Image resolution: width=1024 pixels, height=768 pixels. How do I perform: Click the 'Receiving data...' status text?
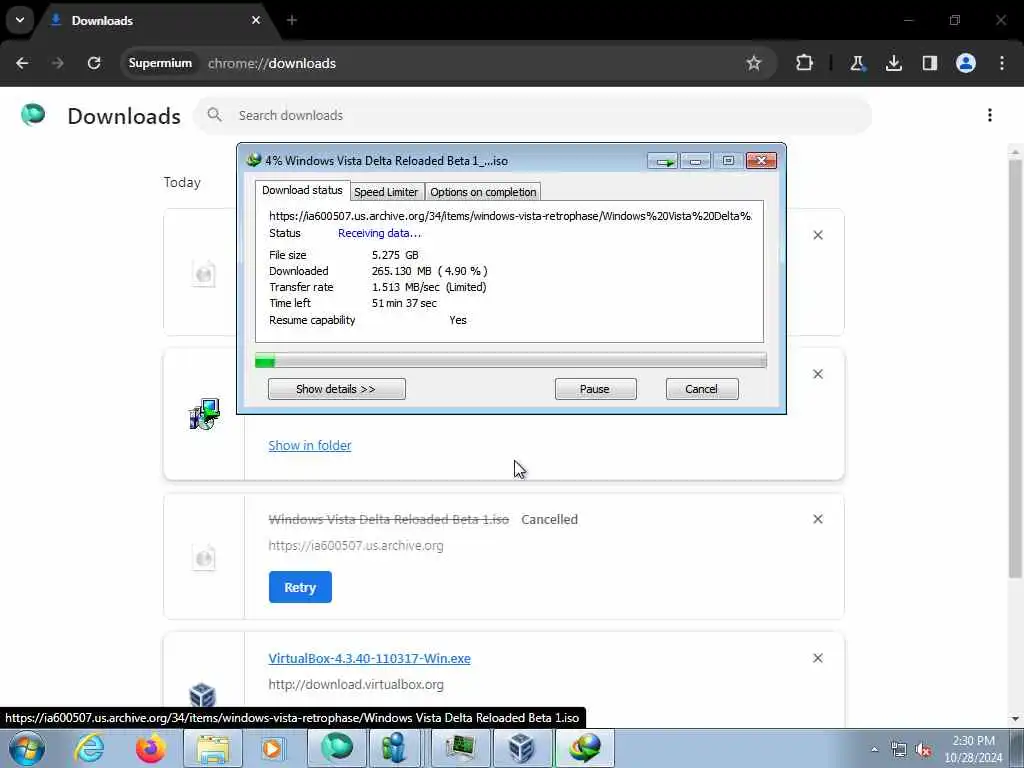379,233
